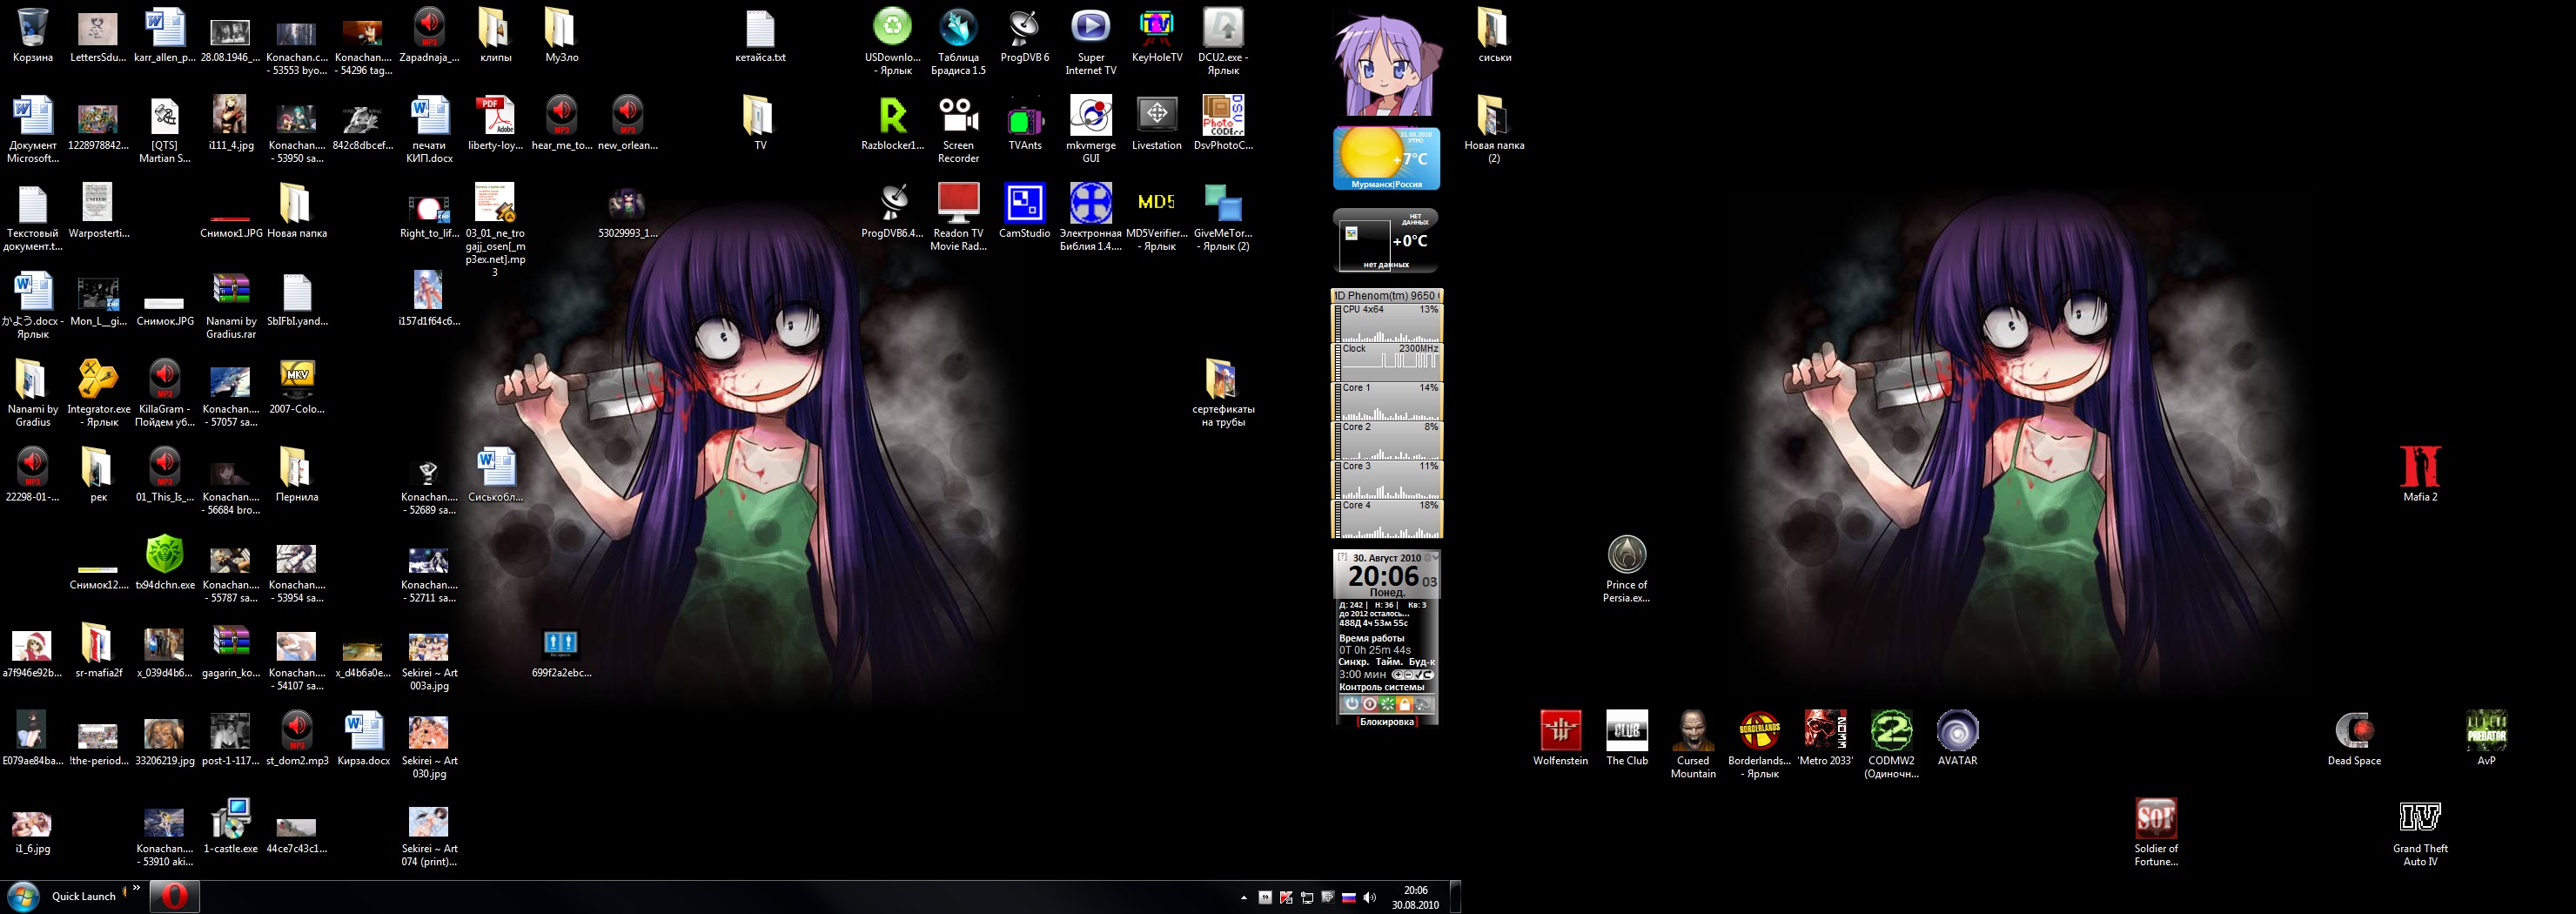Click the Буд-к alarm label
This screenshot has height=914, width=2576.
point(1422,662)
